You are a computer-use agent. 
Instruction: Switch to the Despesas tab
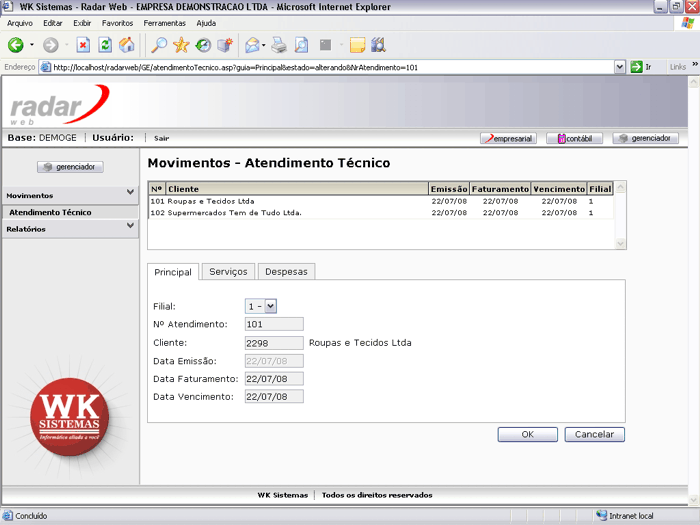[286, 272]
